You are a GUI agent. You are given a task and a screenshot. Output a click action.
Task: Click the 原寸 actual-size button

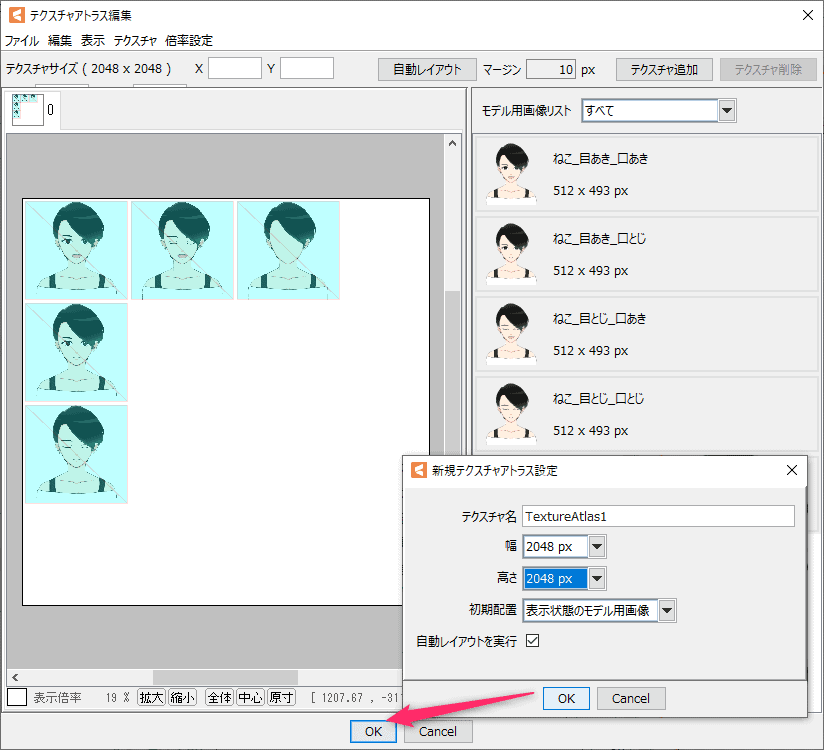pos(281,698)
